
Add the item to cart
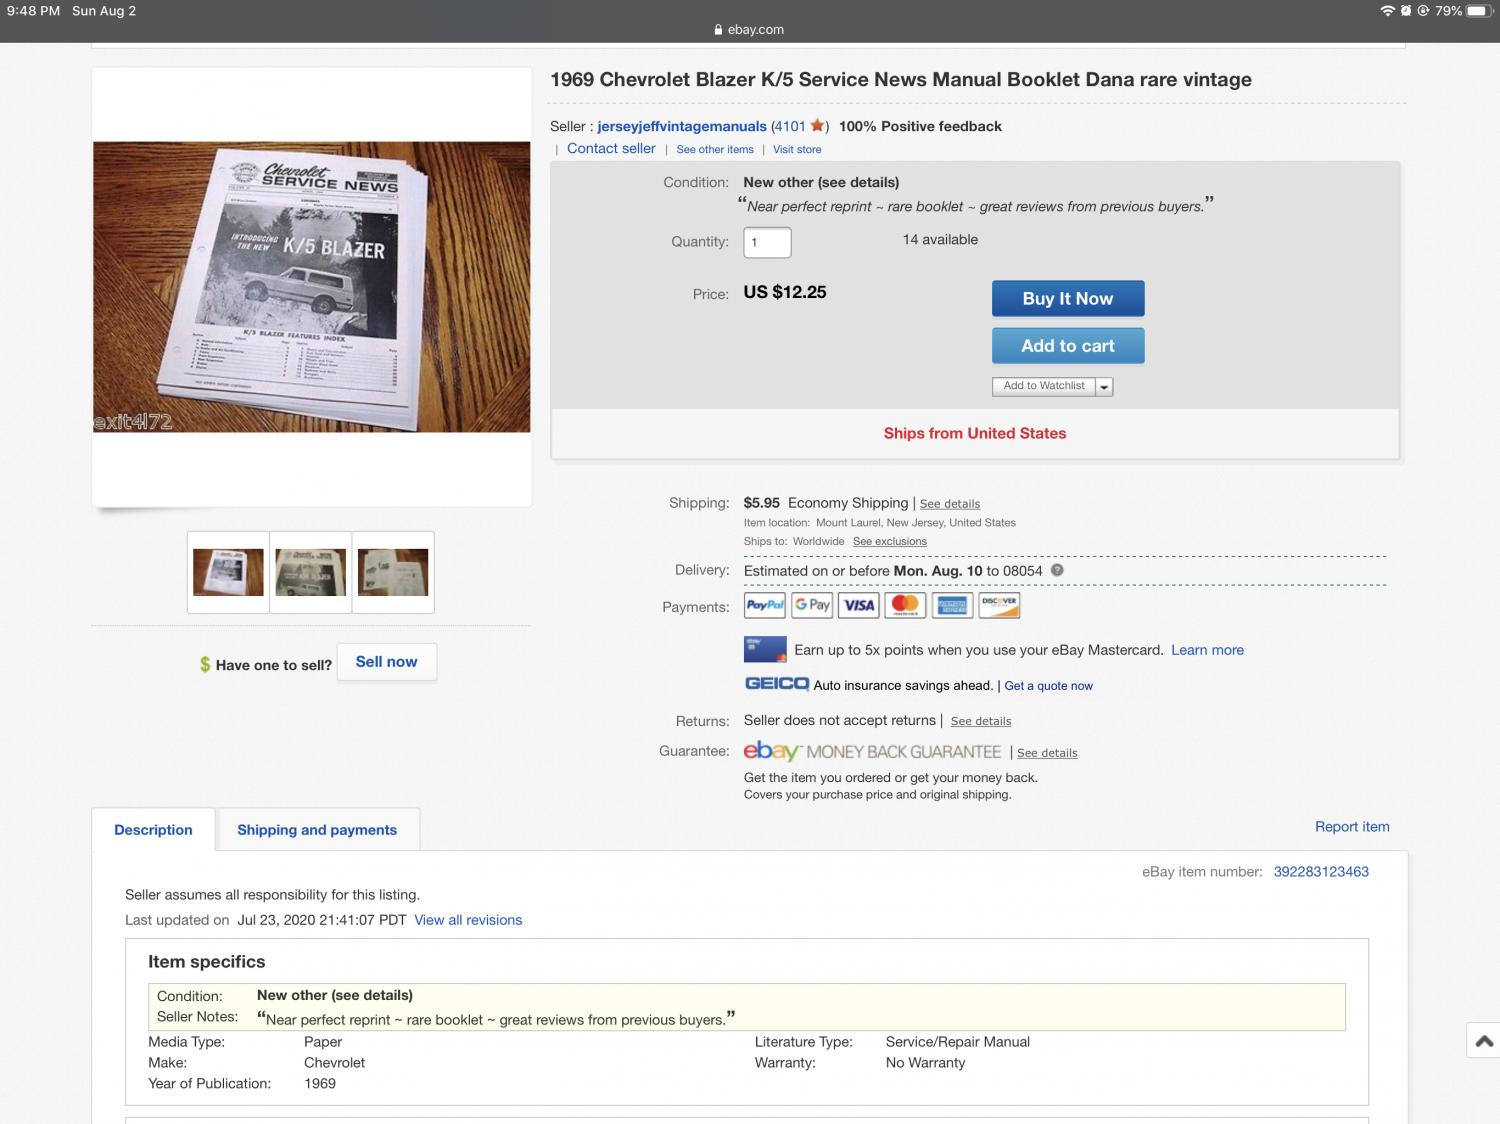click(x=1068, y=346)
